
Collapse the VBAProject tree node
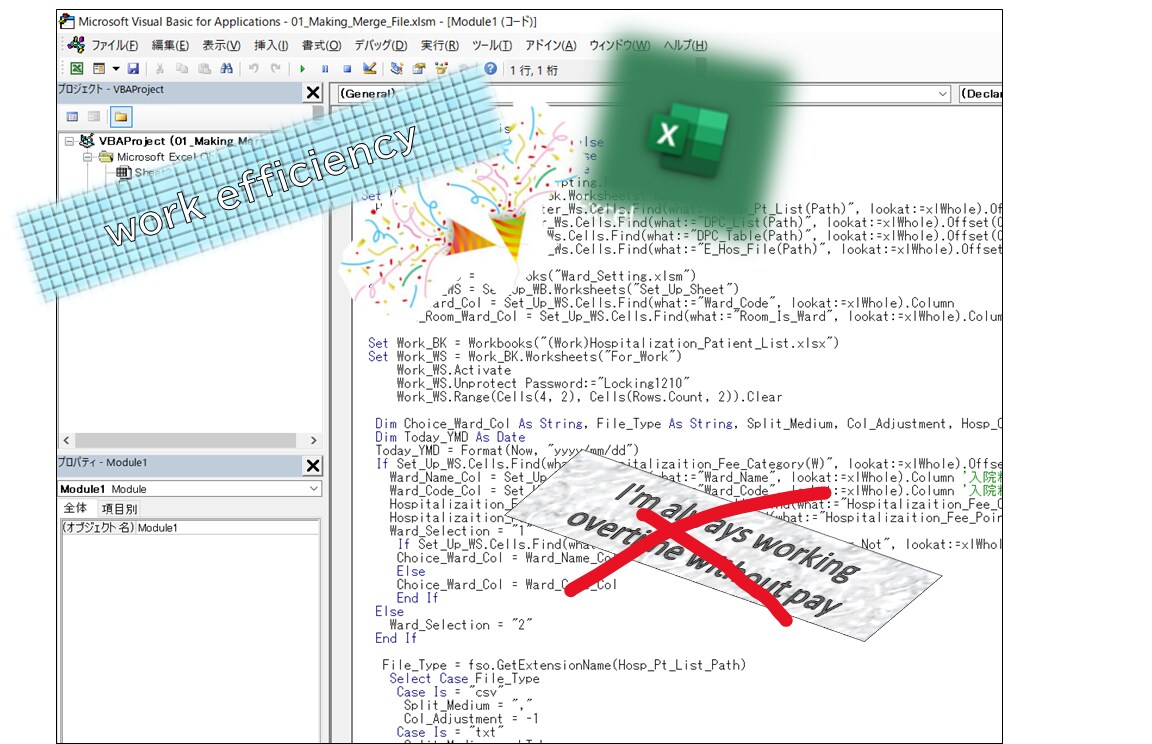69,141
